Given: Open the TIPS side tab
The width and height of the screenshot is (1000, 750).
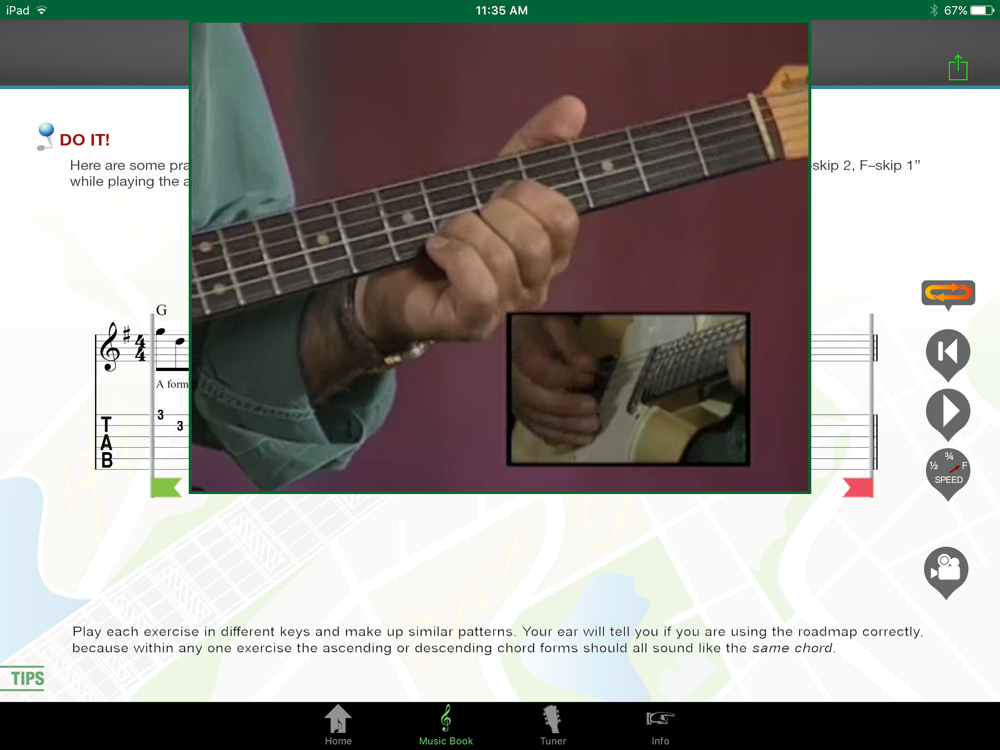Looking at the screenshot, I should click(24, 679).
